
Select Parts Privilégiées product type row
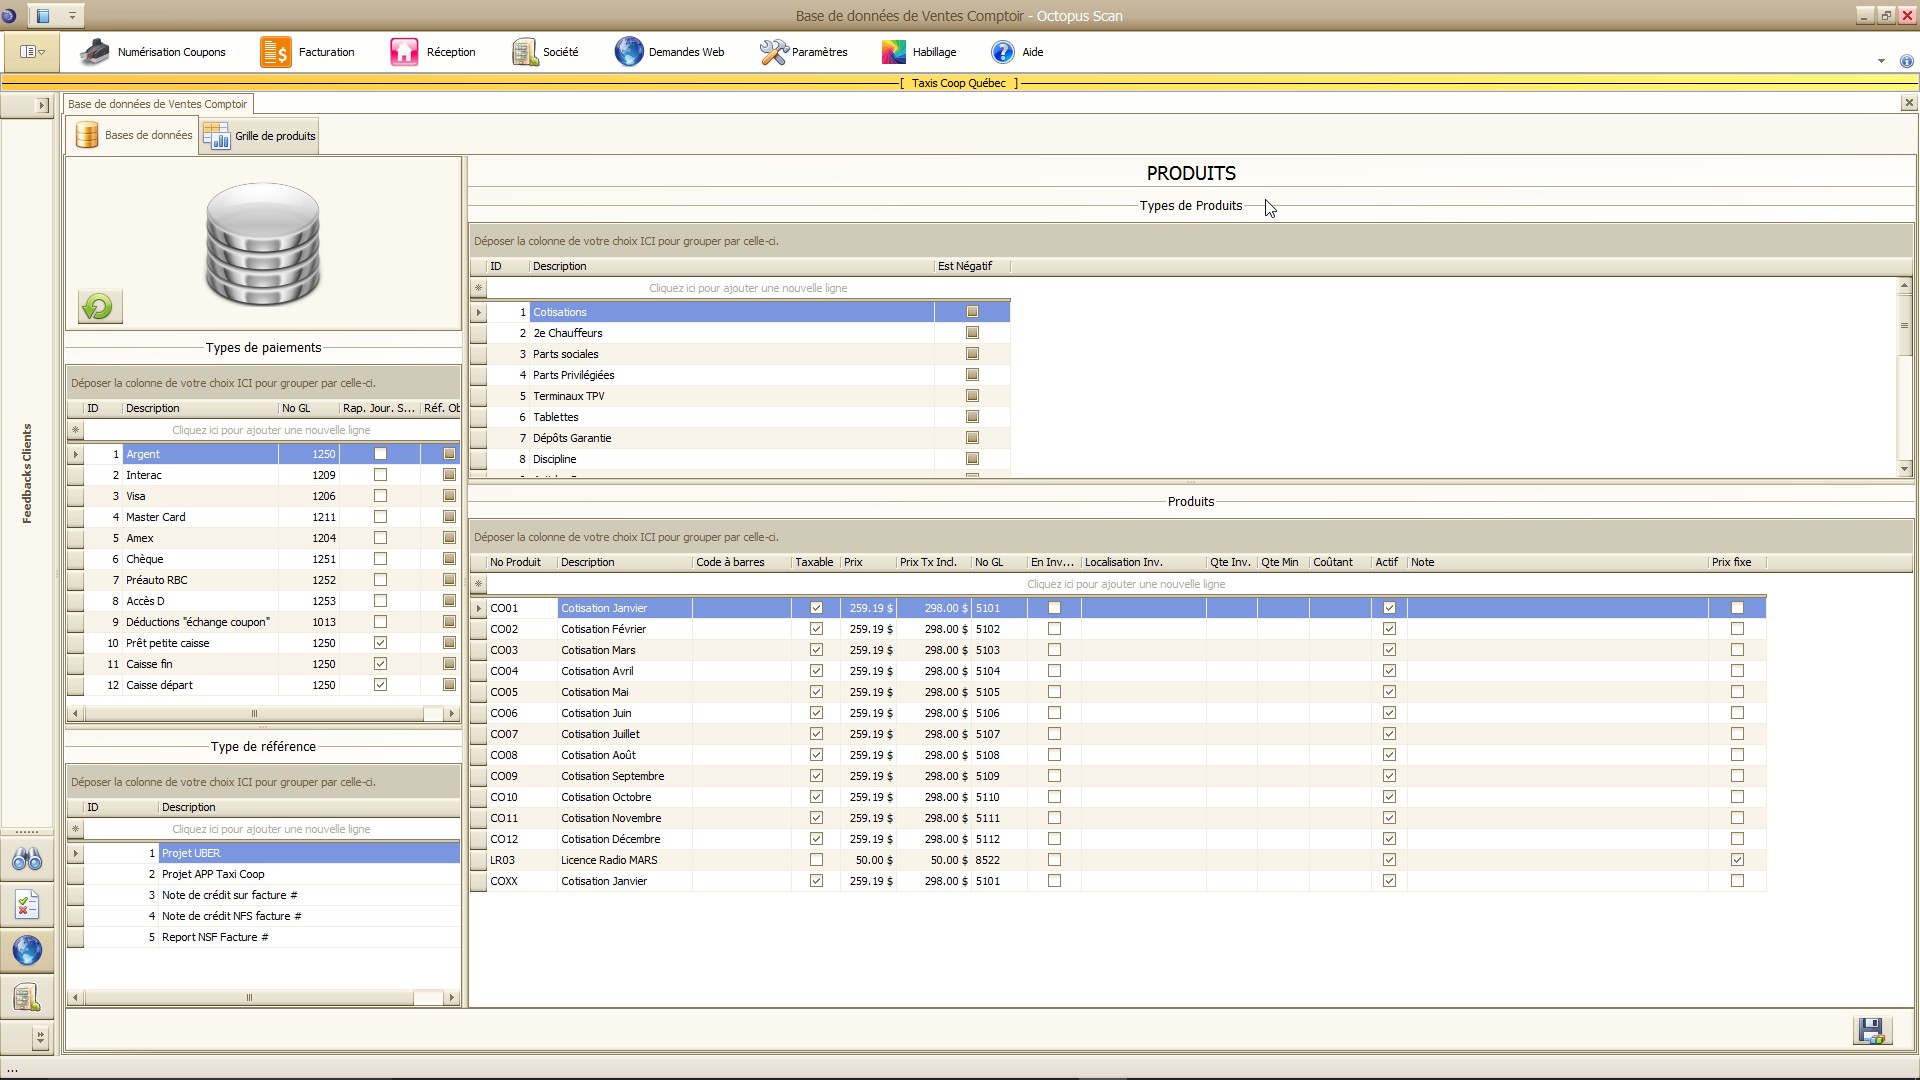pyautogui.click(x=573, y=375)
